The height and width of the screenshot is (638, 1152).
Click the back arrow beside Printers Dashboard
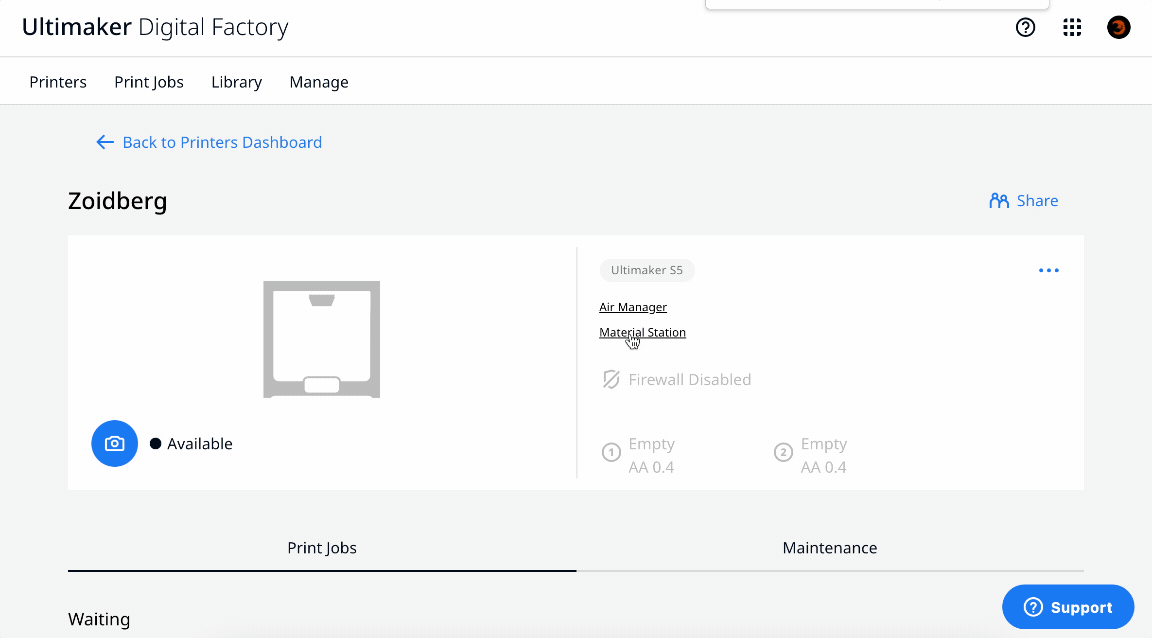(105, 141)
